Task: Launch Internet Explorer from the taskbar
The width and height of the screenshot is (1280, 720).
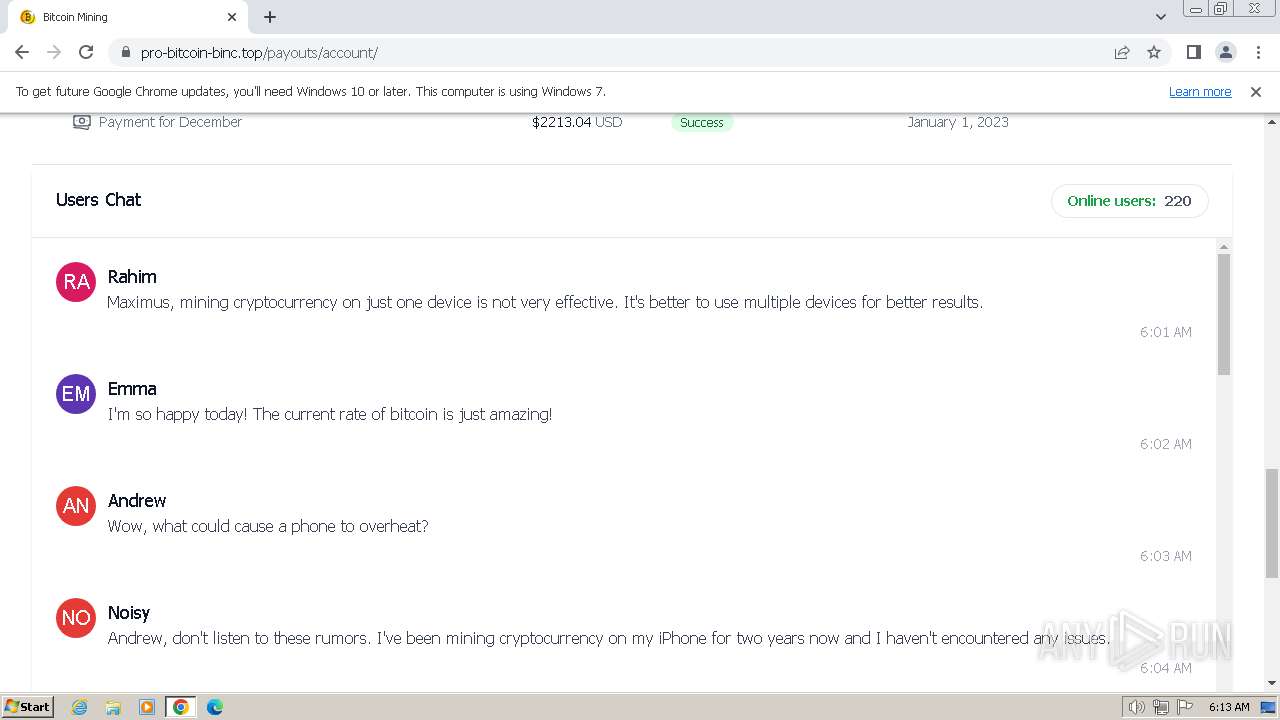Action: pos(80,707)
